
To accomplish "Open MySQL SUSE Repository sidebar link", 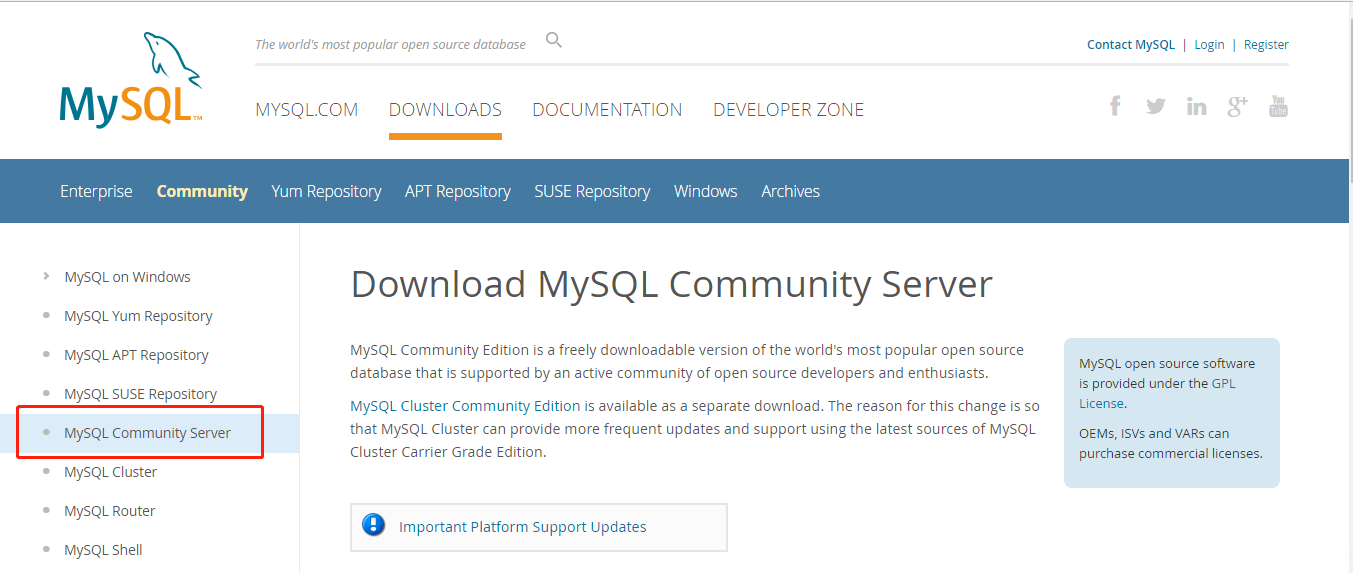I will 140,394.
